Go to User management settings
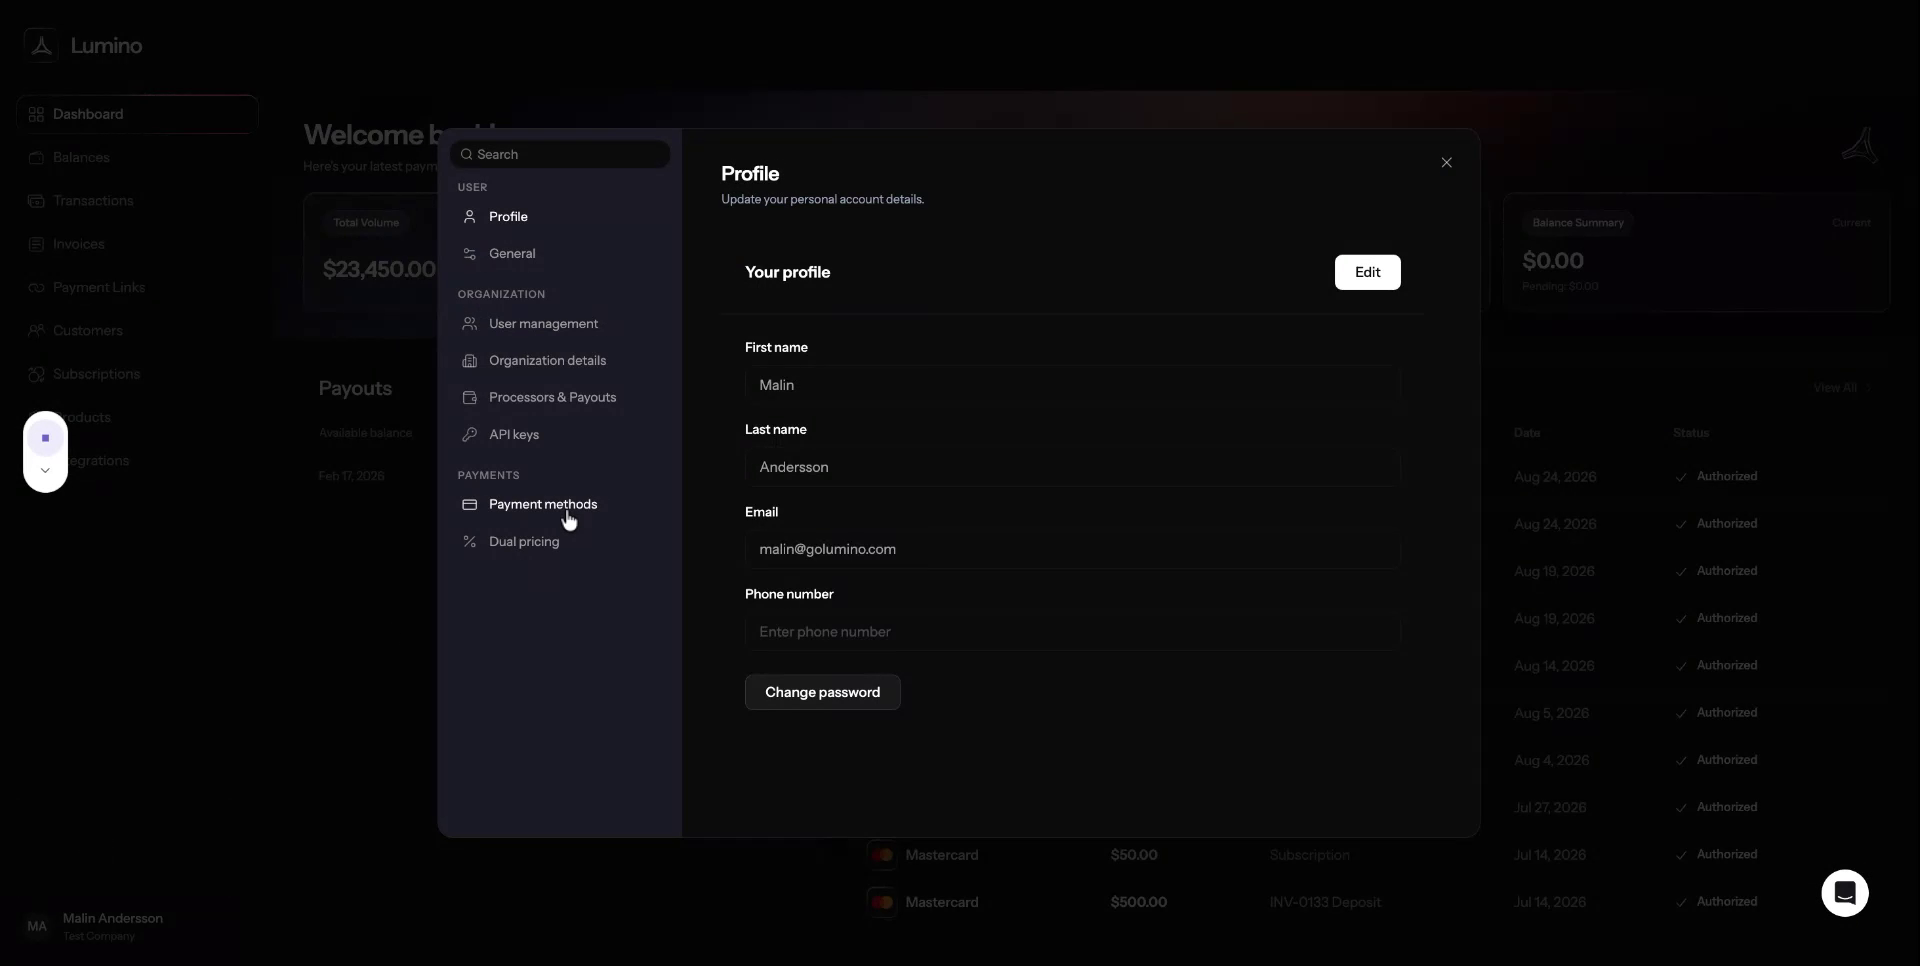Viewport: 1920px width, 966px height. click(x=560, y=324)
